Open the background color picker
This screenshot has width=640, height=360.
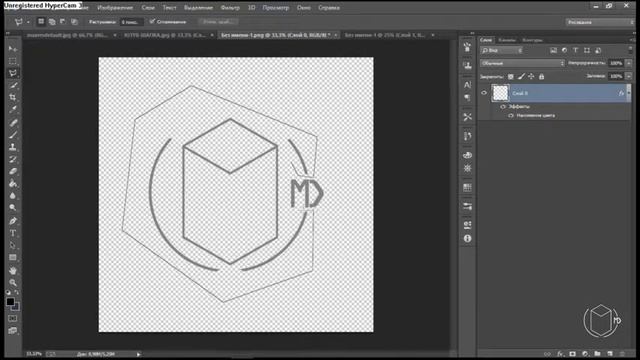pos(16,307)
